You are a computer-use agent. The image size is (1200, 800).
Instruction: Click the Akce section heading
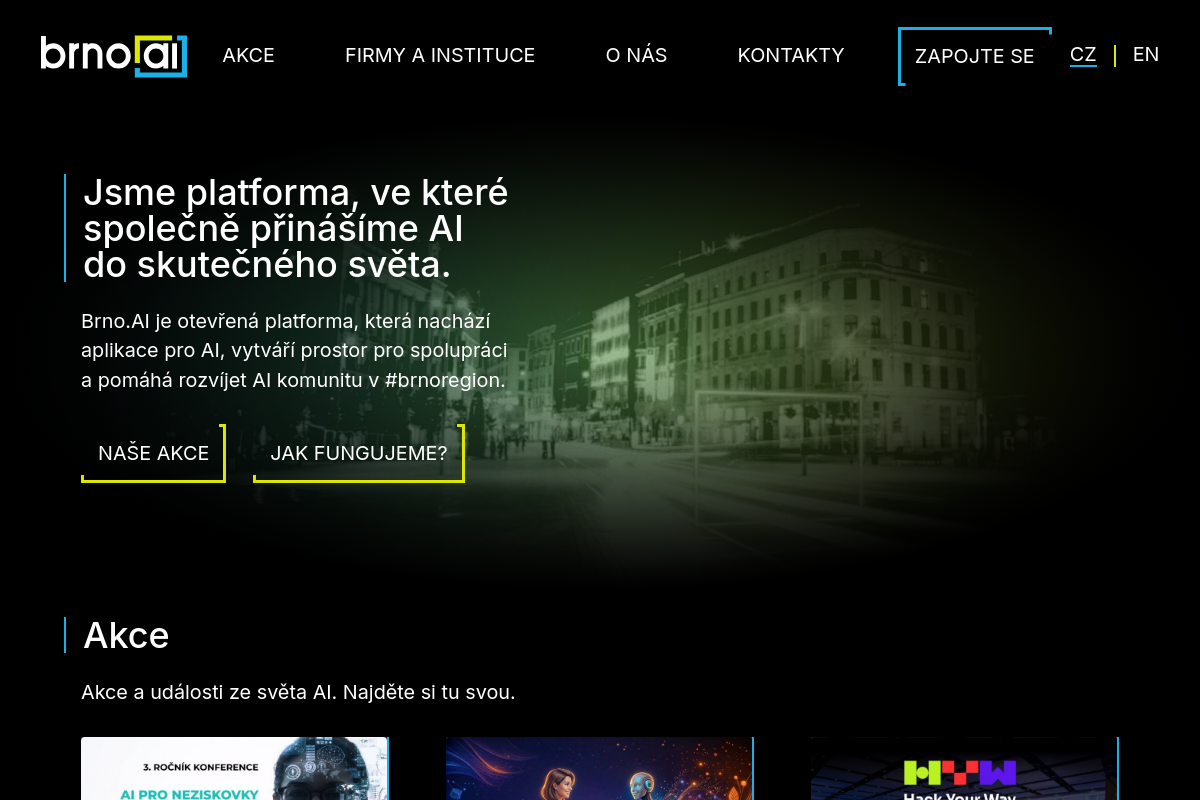coord(126,635)
